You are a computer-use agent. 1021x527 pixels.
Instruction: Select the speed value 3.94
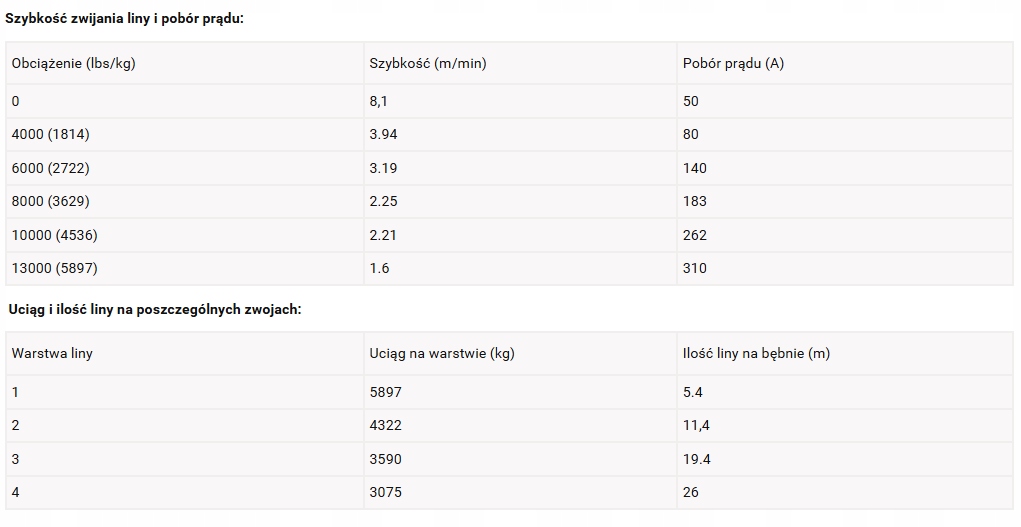[383, 134]
